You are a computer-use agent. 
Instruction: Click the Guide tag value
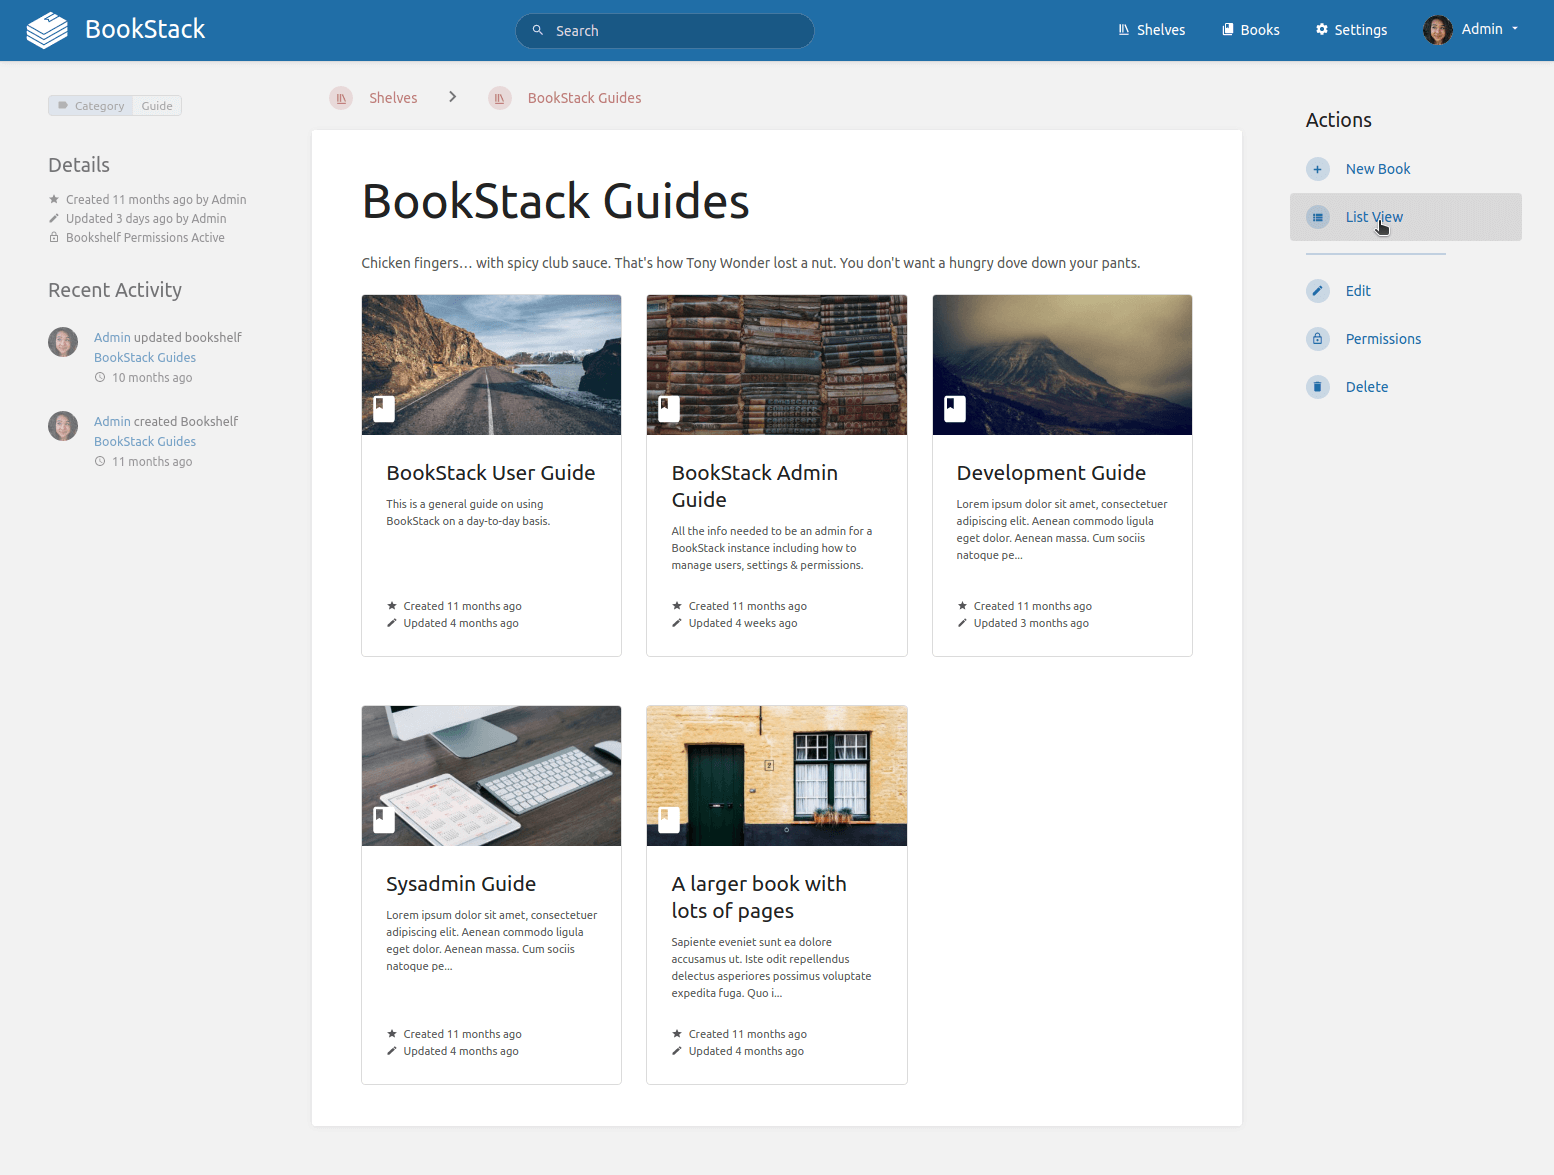coord(157,106)
